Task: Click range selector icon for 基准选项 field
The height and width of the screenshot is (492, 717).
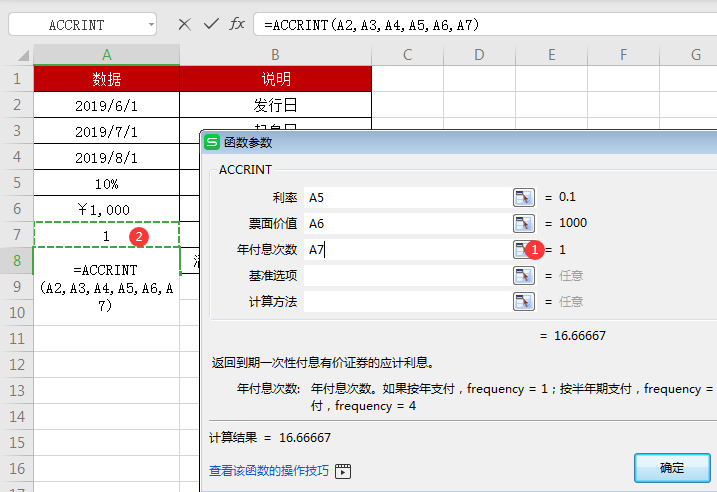Action: [x=523, y=275]
